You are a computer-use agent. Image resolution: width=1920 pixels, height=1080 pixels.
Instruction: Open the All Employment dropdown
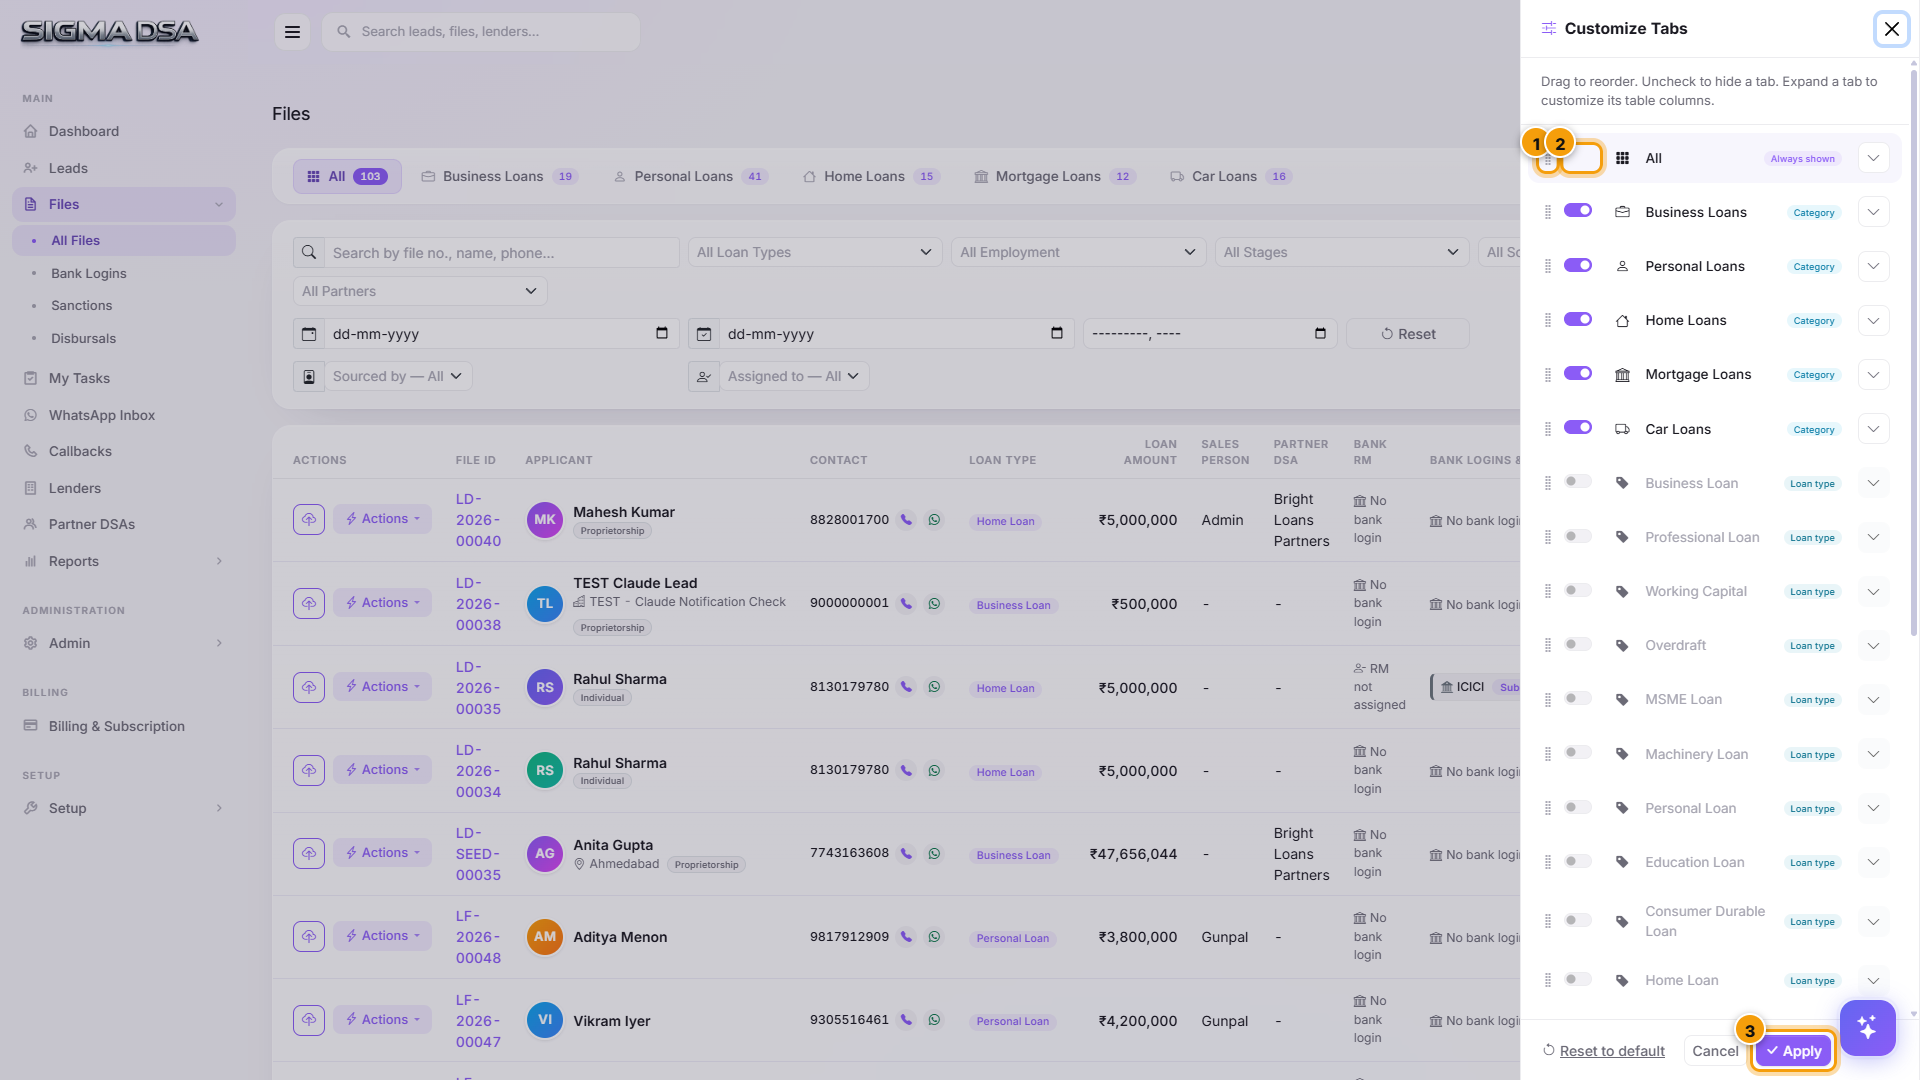coord(1078,252)
